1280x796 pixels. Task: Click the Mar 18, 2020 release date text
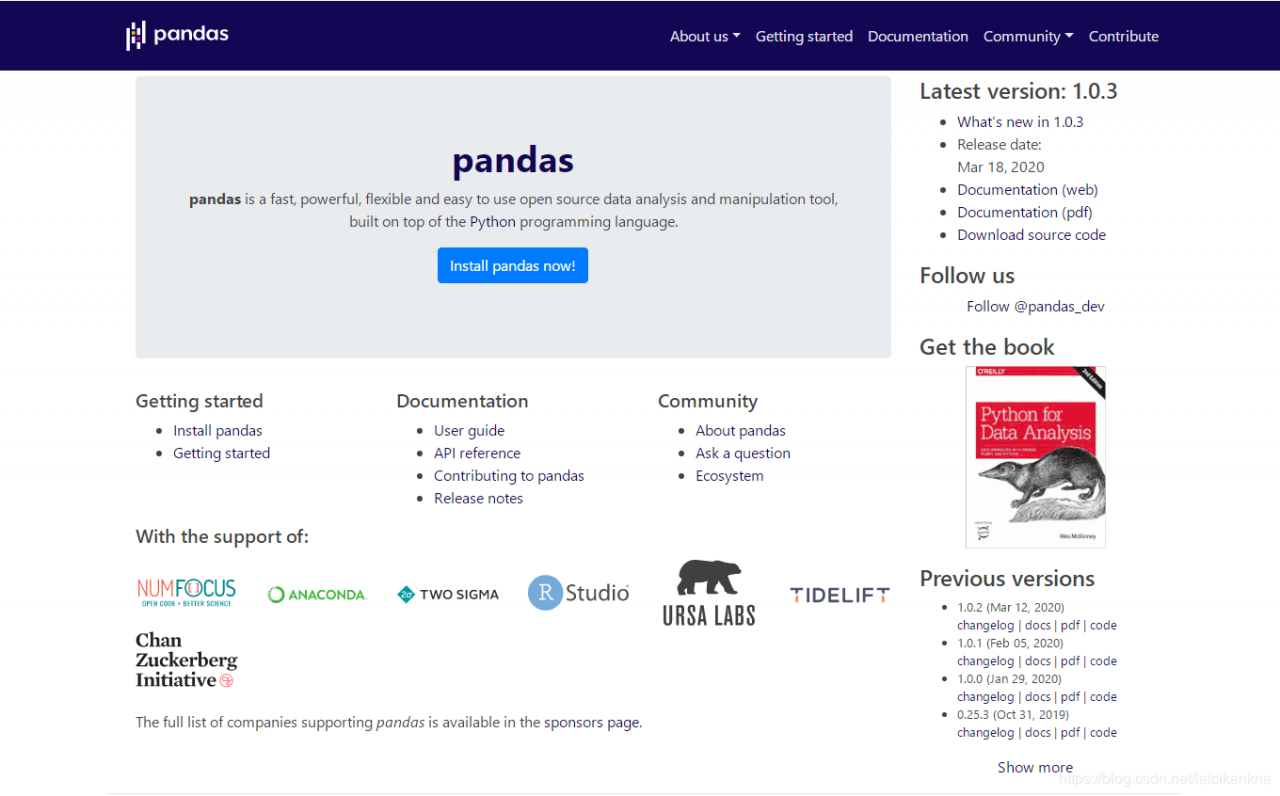(x=1000, y=167)
